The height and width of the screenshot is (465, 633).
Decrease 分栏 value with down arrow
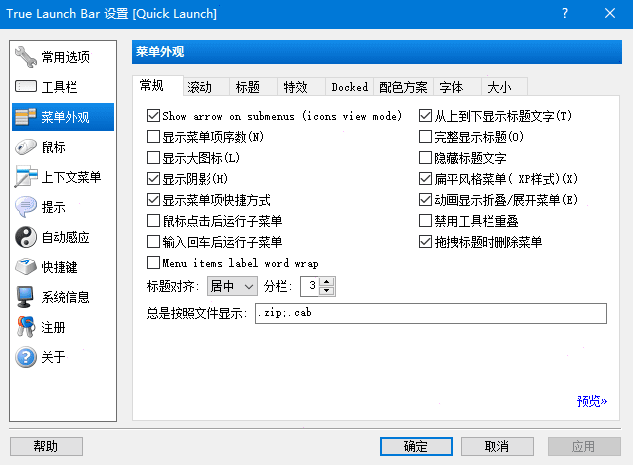[327, 291]
